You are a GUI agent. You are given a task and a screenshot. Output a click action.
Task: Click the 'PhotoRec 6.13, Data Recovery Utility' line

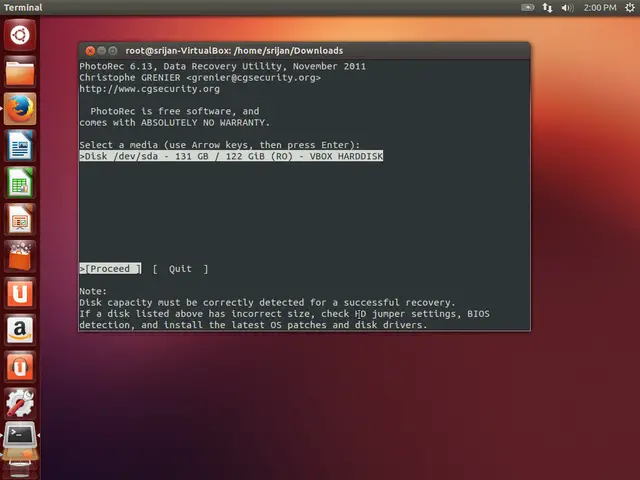tap(222, 66)
